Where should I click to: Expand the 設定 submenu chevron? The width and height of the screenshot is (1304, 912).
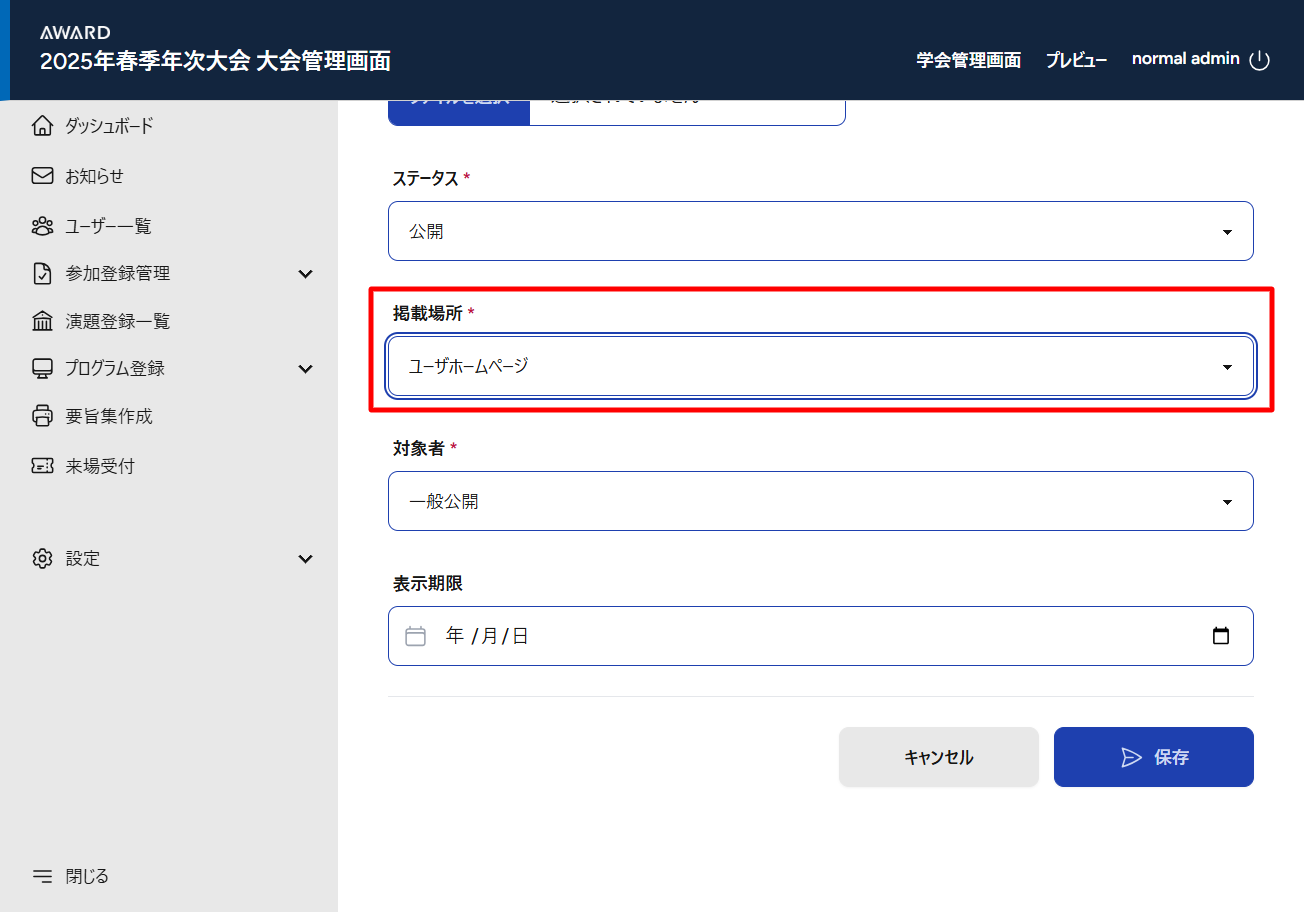[306, 559]
